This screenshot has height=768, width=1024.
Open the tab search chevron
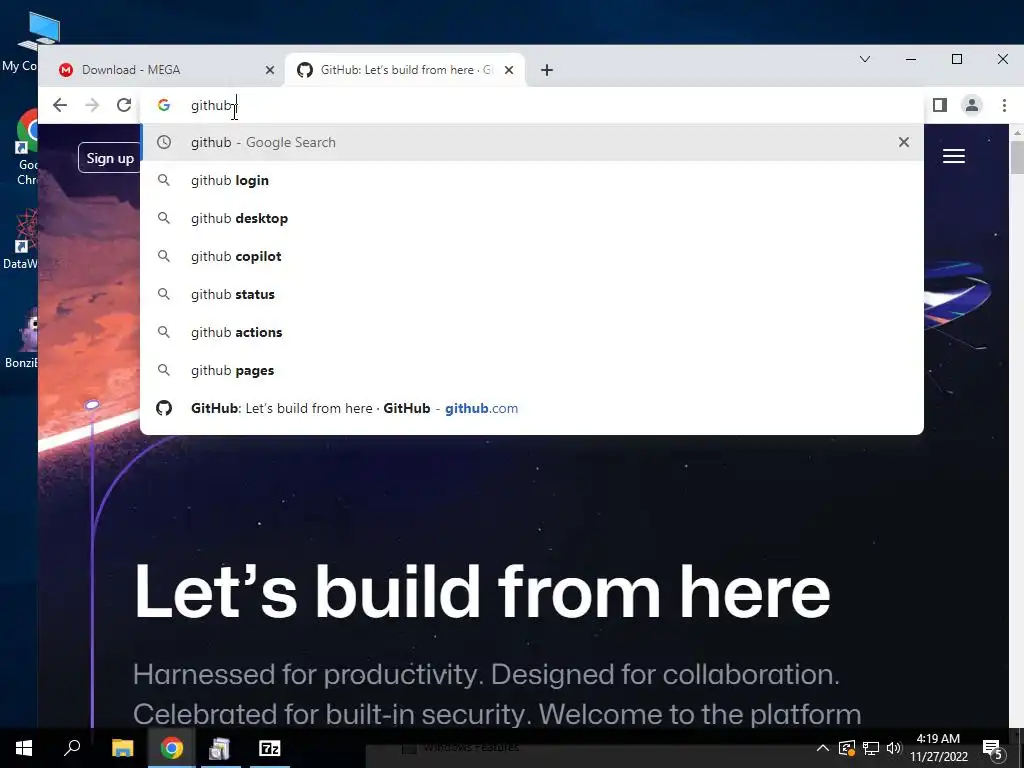point(865,59)
